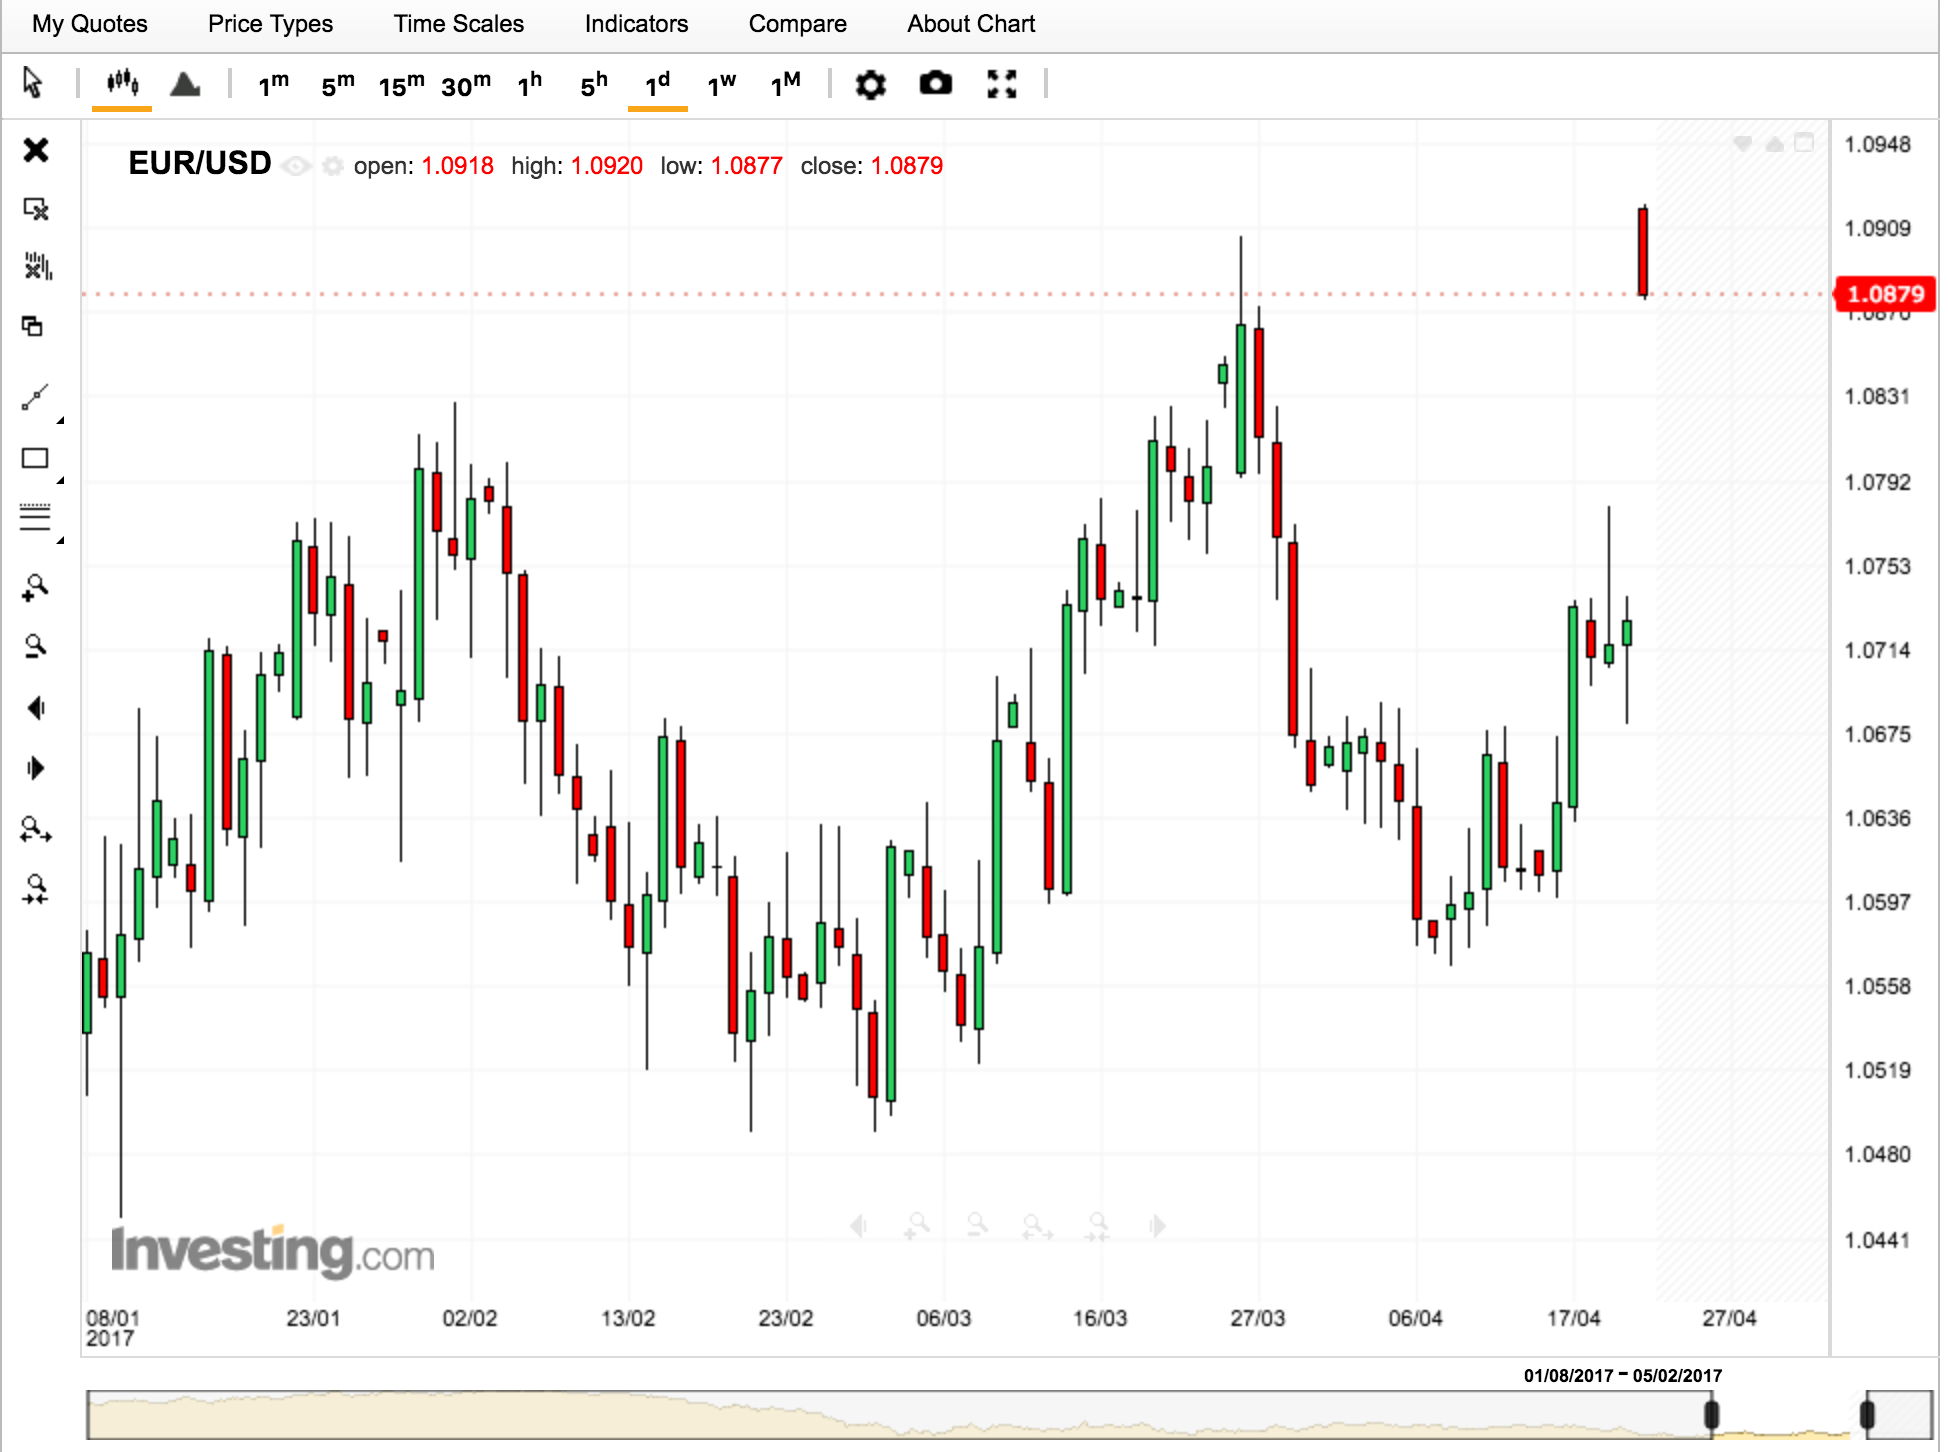Click the open value 1.0918
This screenshot has width=1948, height=1452.
pos(458,166)
